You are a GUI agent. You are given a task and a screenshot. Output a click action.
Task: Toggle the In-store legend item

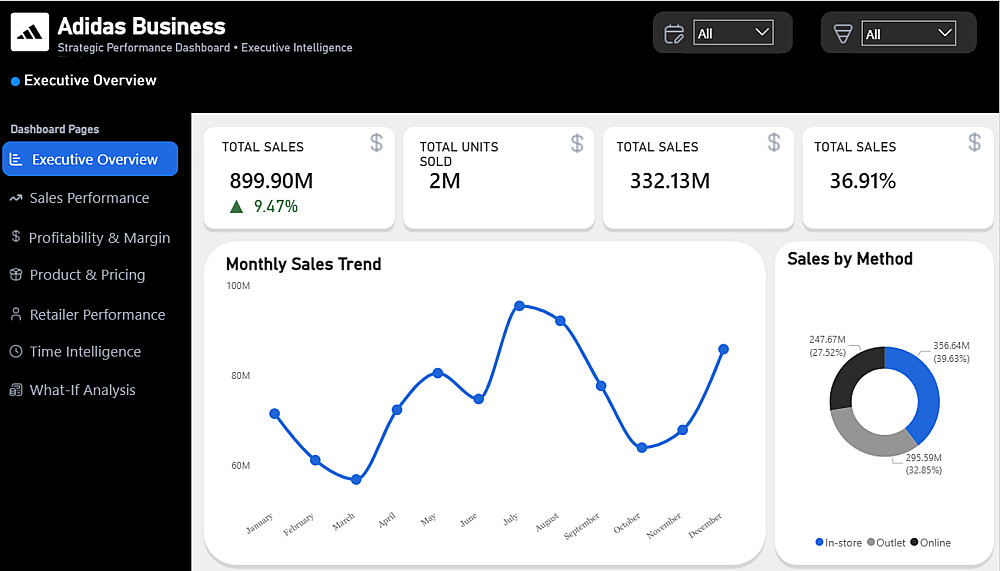coord(838,543)
